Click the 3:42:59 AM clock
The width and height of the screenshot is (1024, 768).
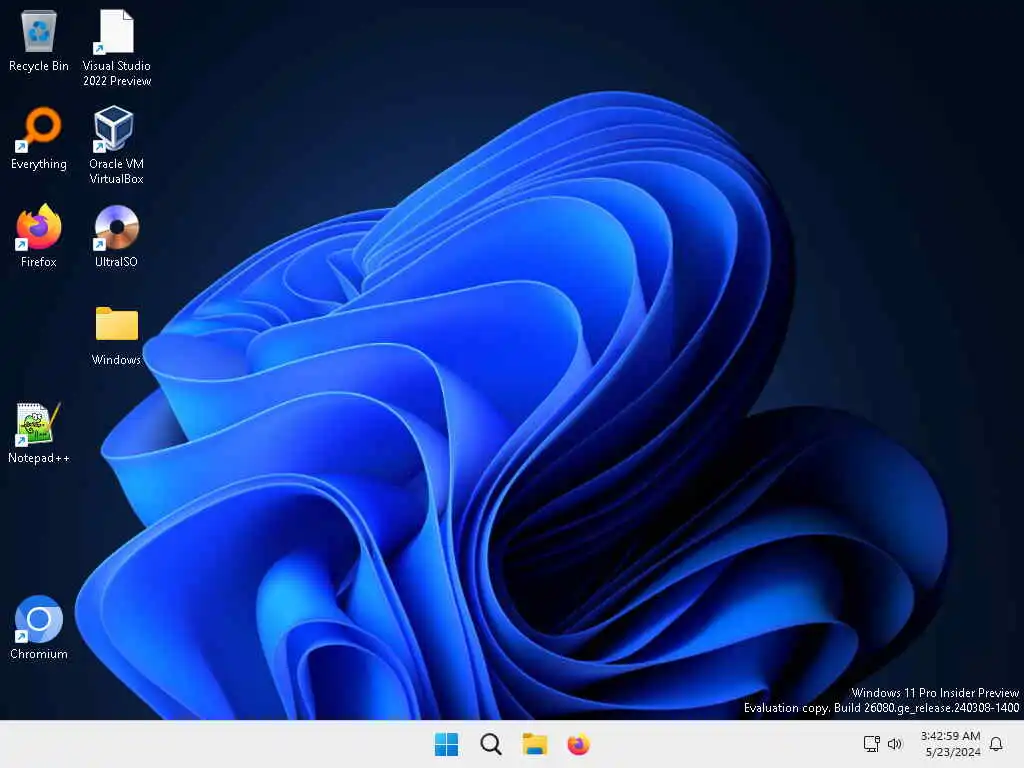pyautogui.click(x=950, y=736)
